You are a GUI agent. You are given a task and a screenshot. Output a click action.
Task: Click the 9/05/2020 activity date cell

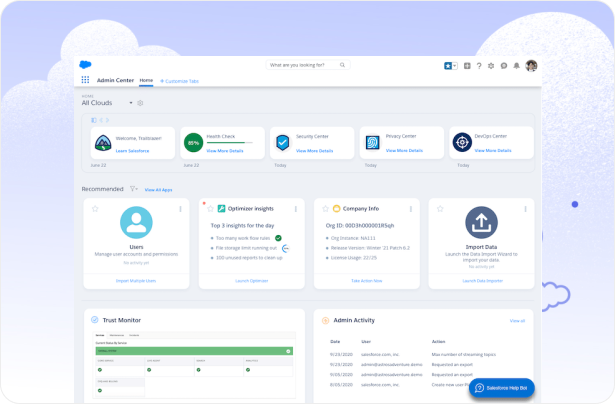pos(341,375)
